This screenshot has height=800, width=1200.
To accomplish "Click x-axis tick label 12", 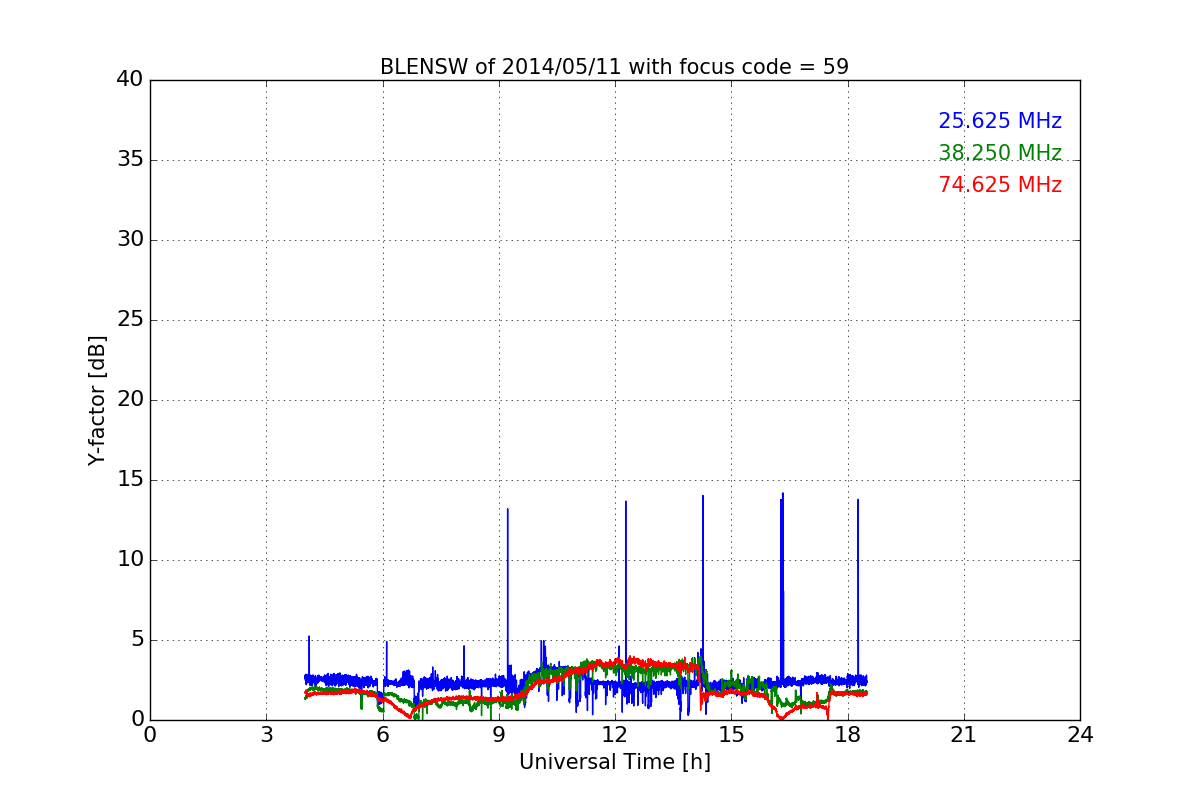I will coord(615,734).
